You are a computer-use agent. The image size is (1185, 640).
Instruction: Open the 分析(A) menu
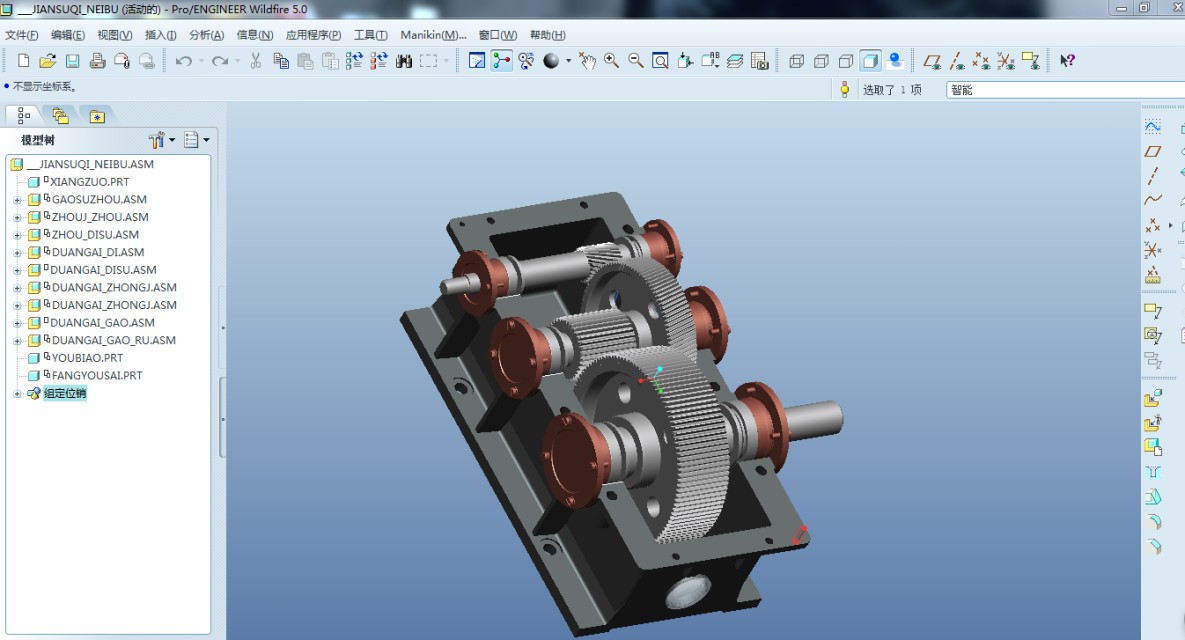pyautogui.click(x=206, y=35)
